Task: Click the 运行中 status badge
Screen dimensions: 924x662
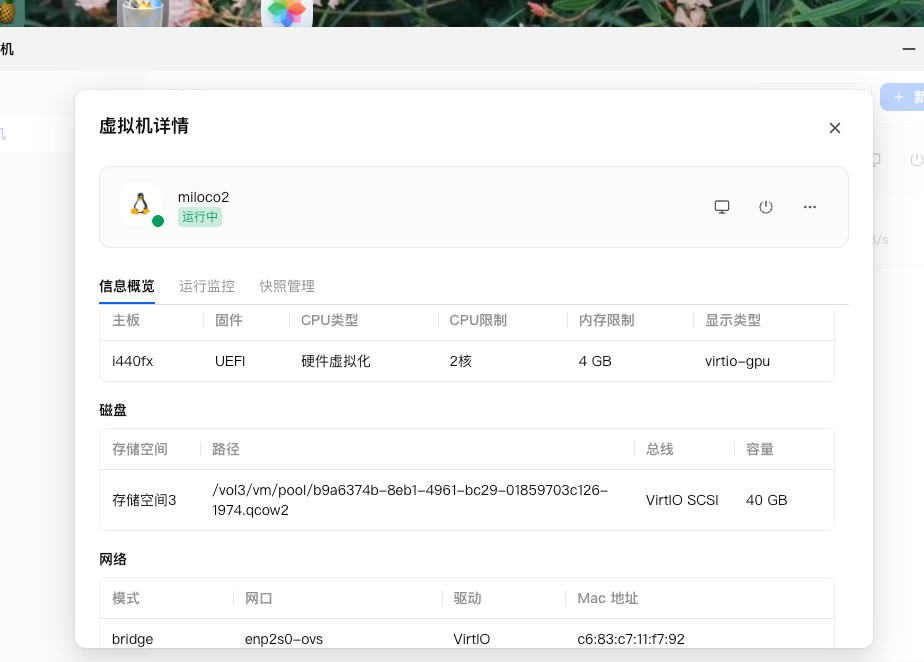Action: [200, 217]
